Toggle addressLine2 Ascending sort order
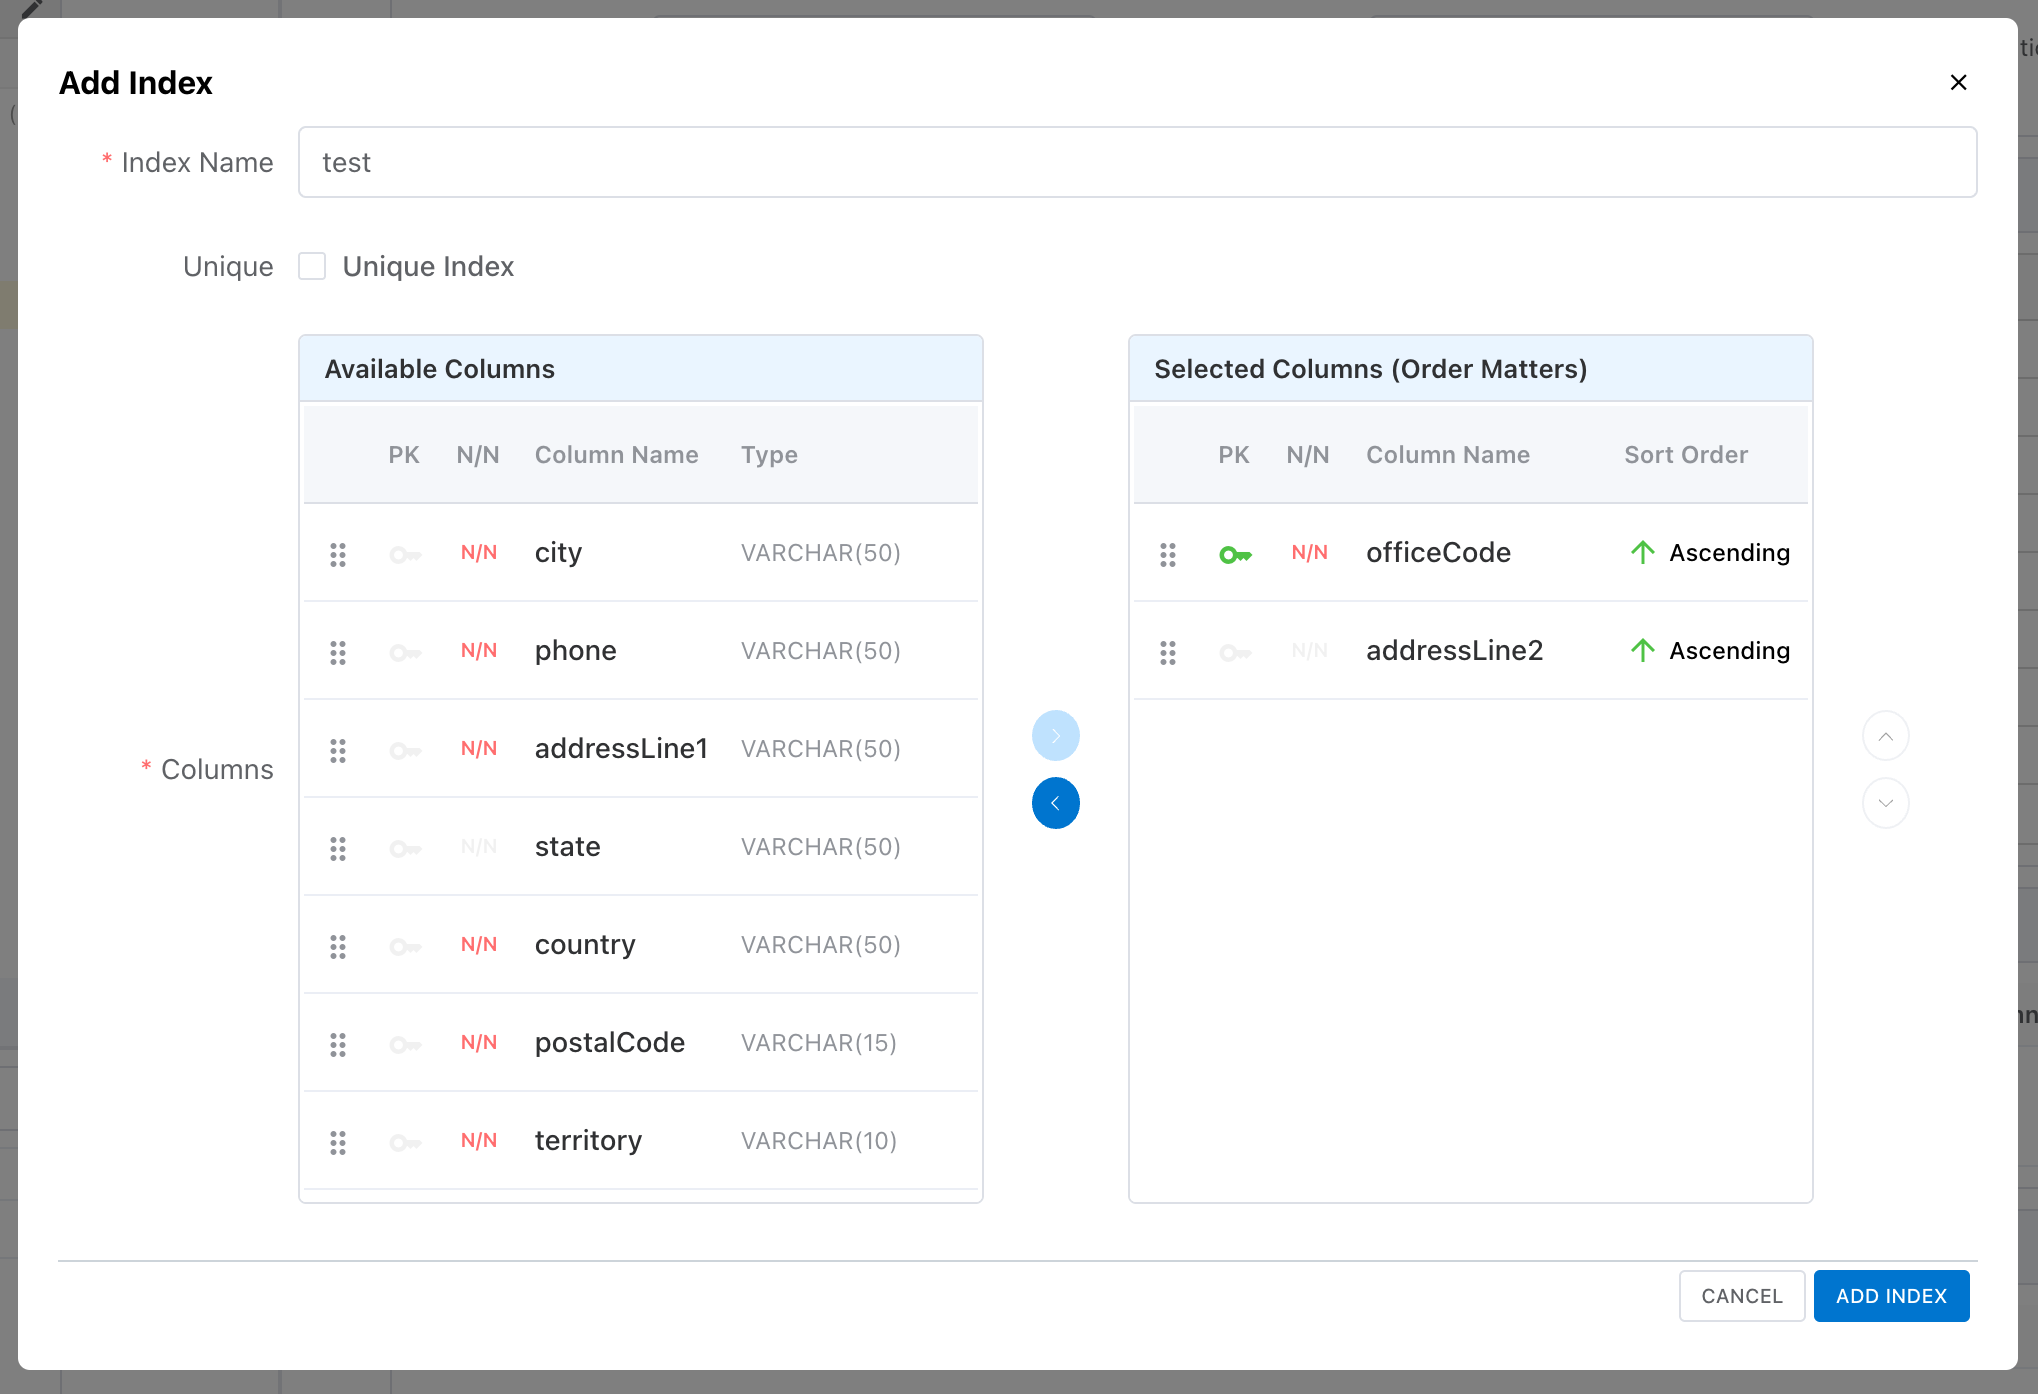Image resolution: width=2038 pixels, height=1394 pixels. click(1709, 650)
